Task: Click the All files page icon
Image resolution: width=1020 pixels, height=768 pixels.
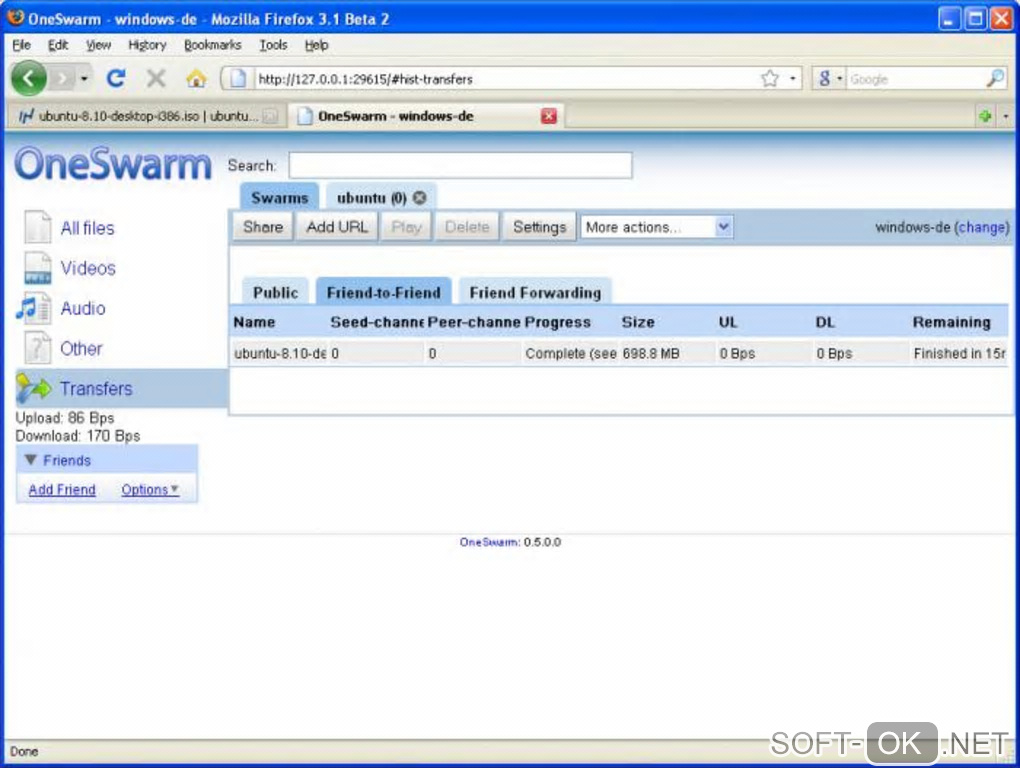Action: [37, 228]
